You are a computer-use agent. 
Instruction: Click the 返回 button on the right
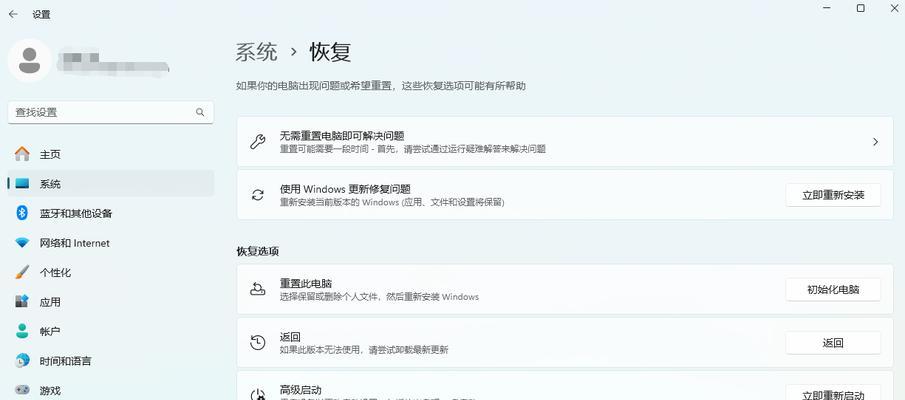[833, 343]
